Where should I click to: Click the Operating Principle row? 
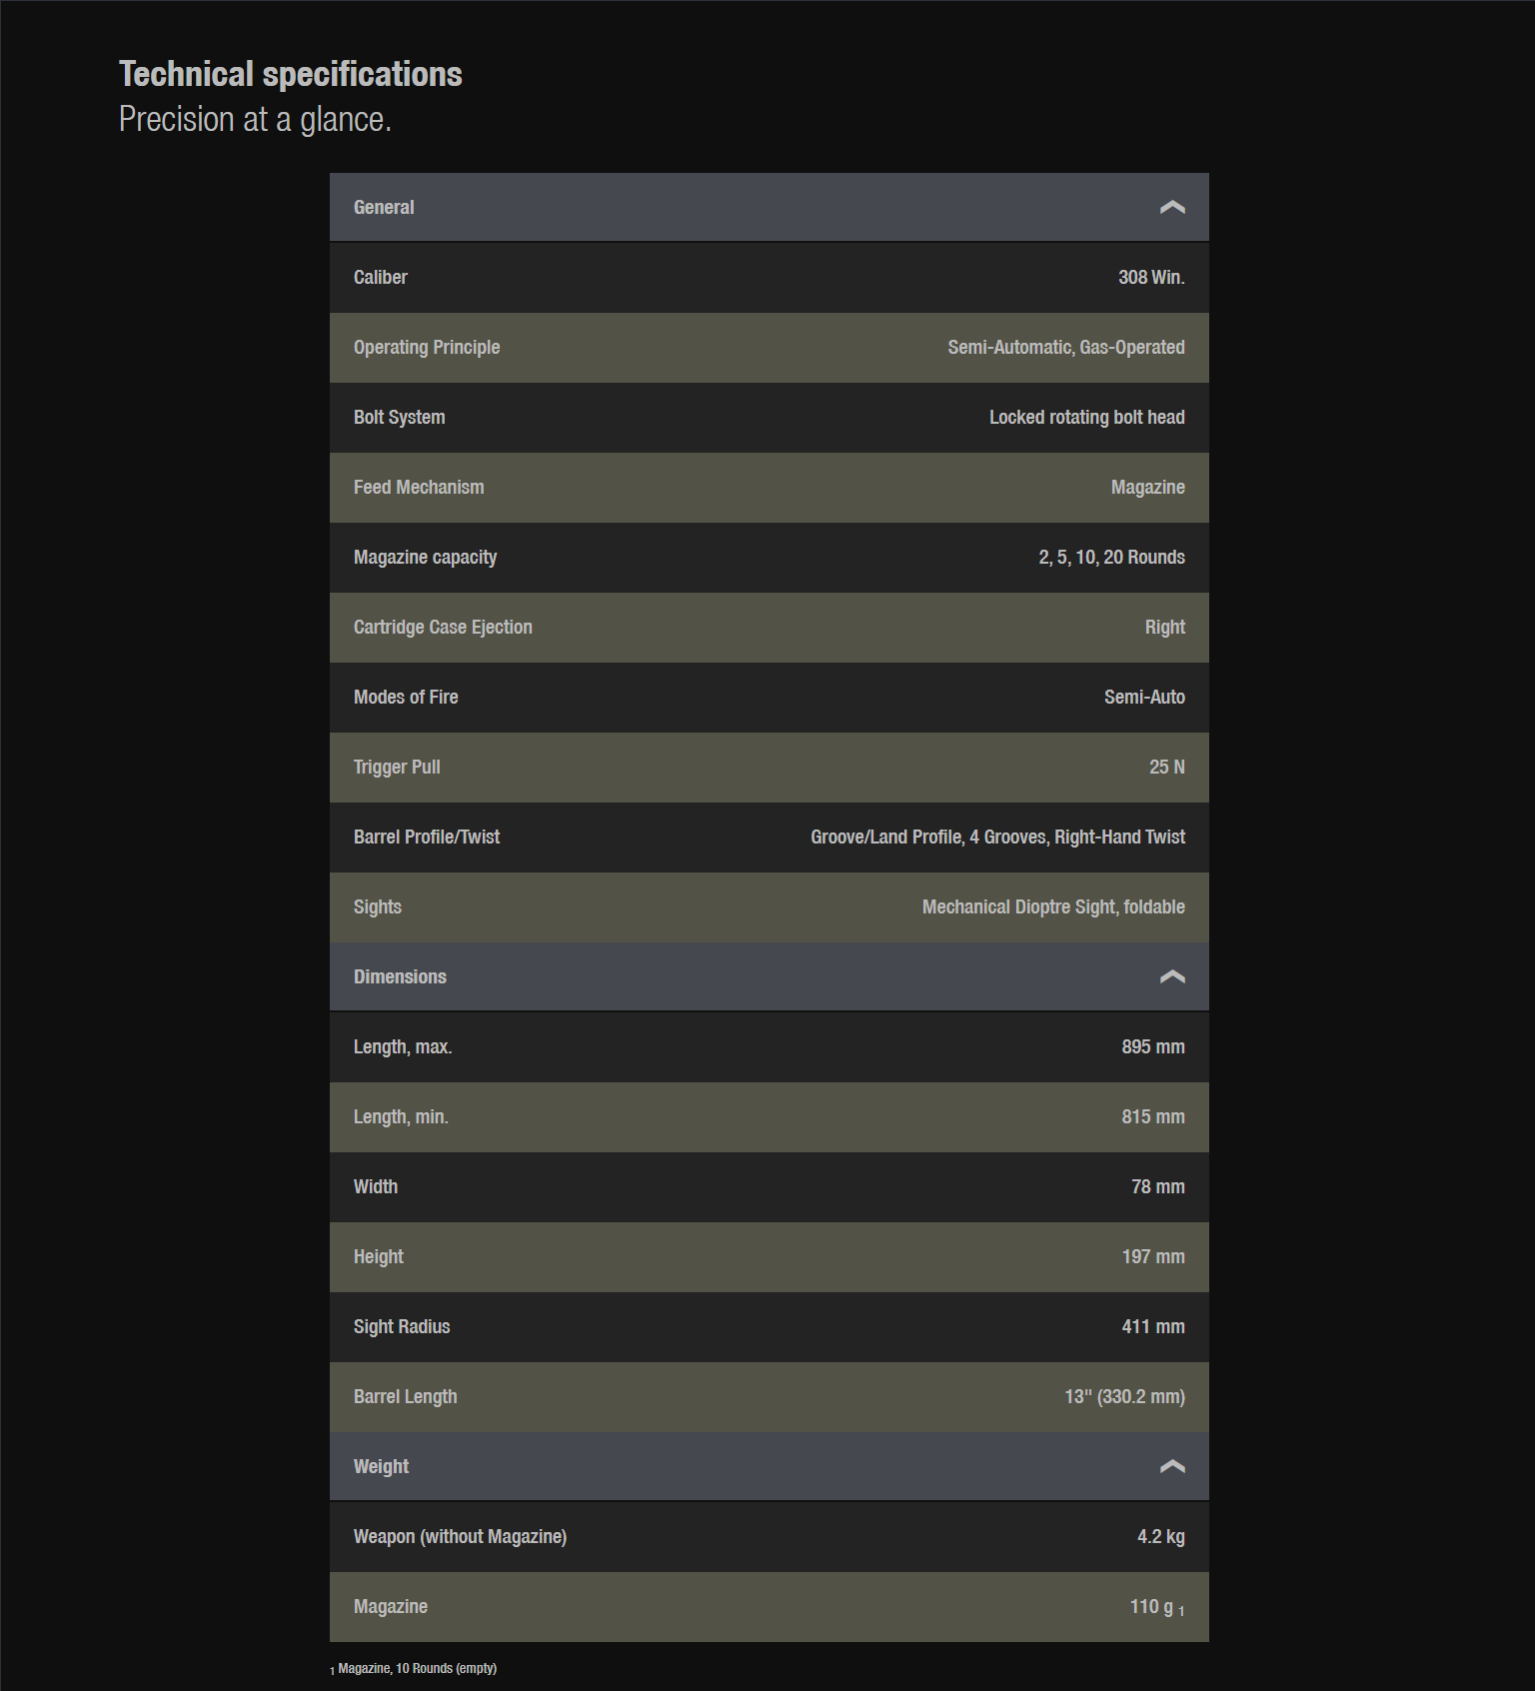pos(768,347)
